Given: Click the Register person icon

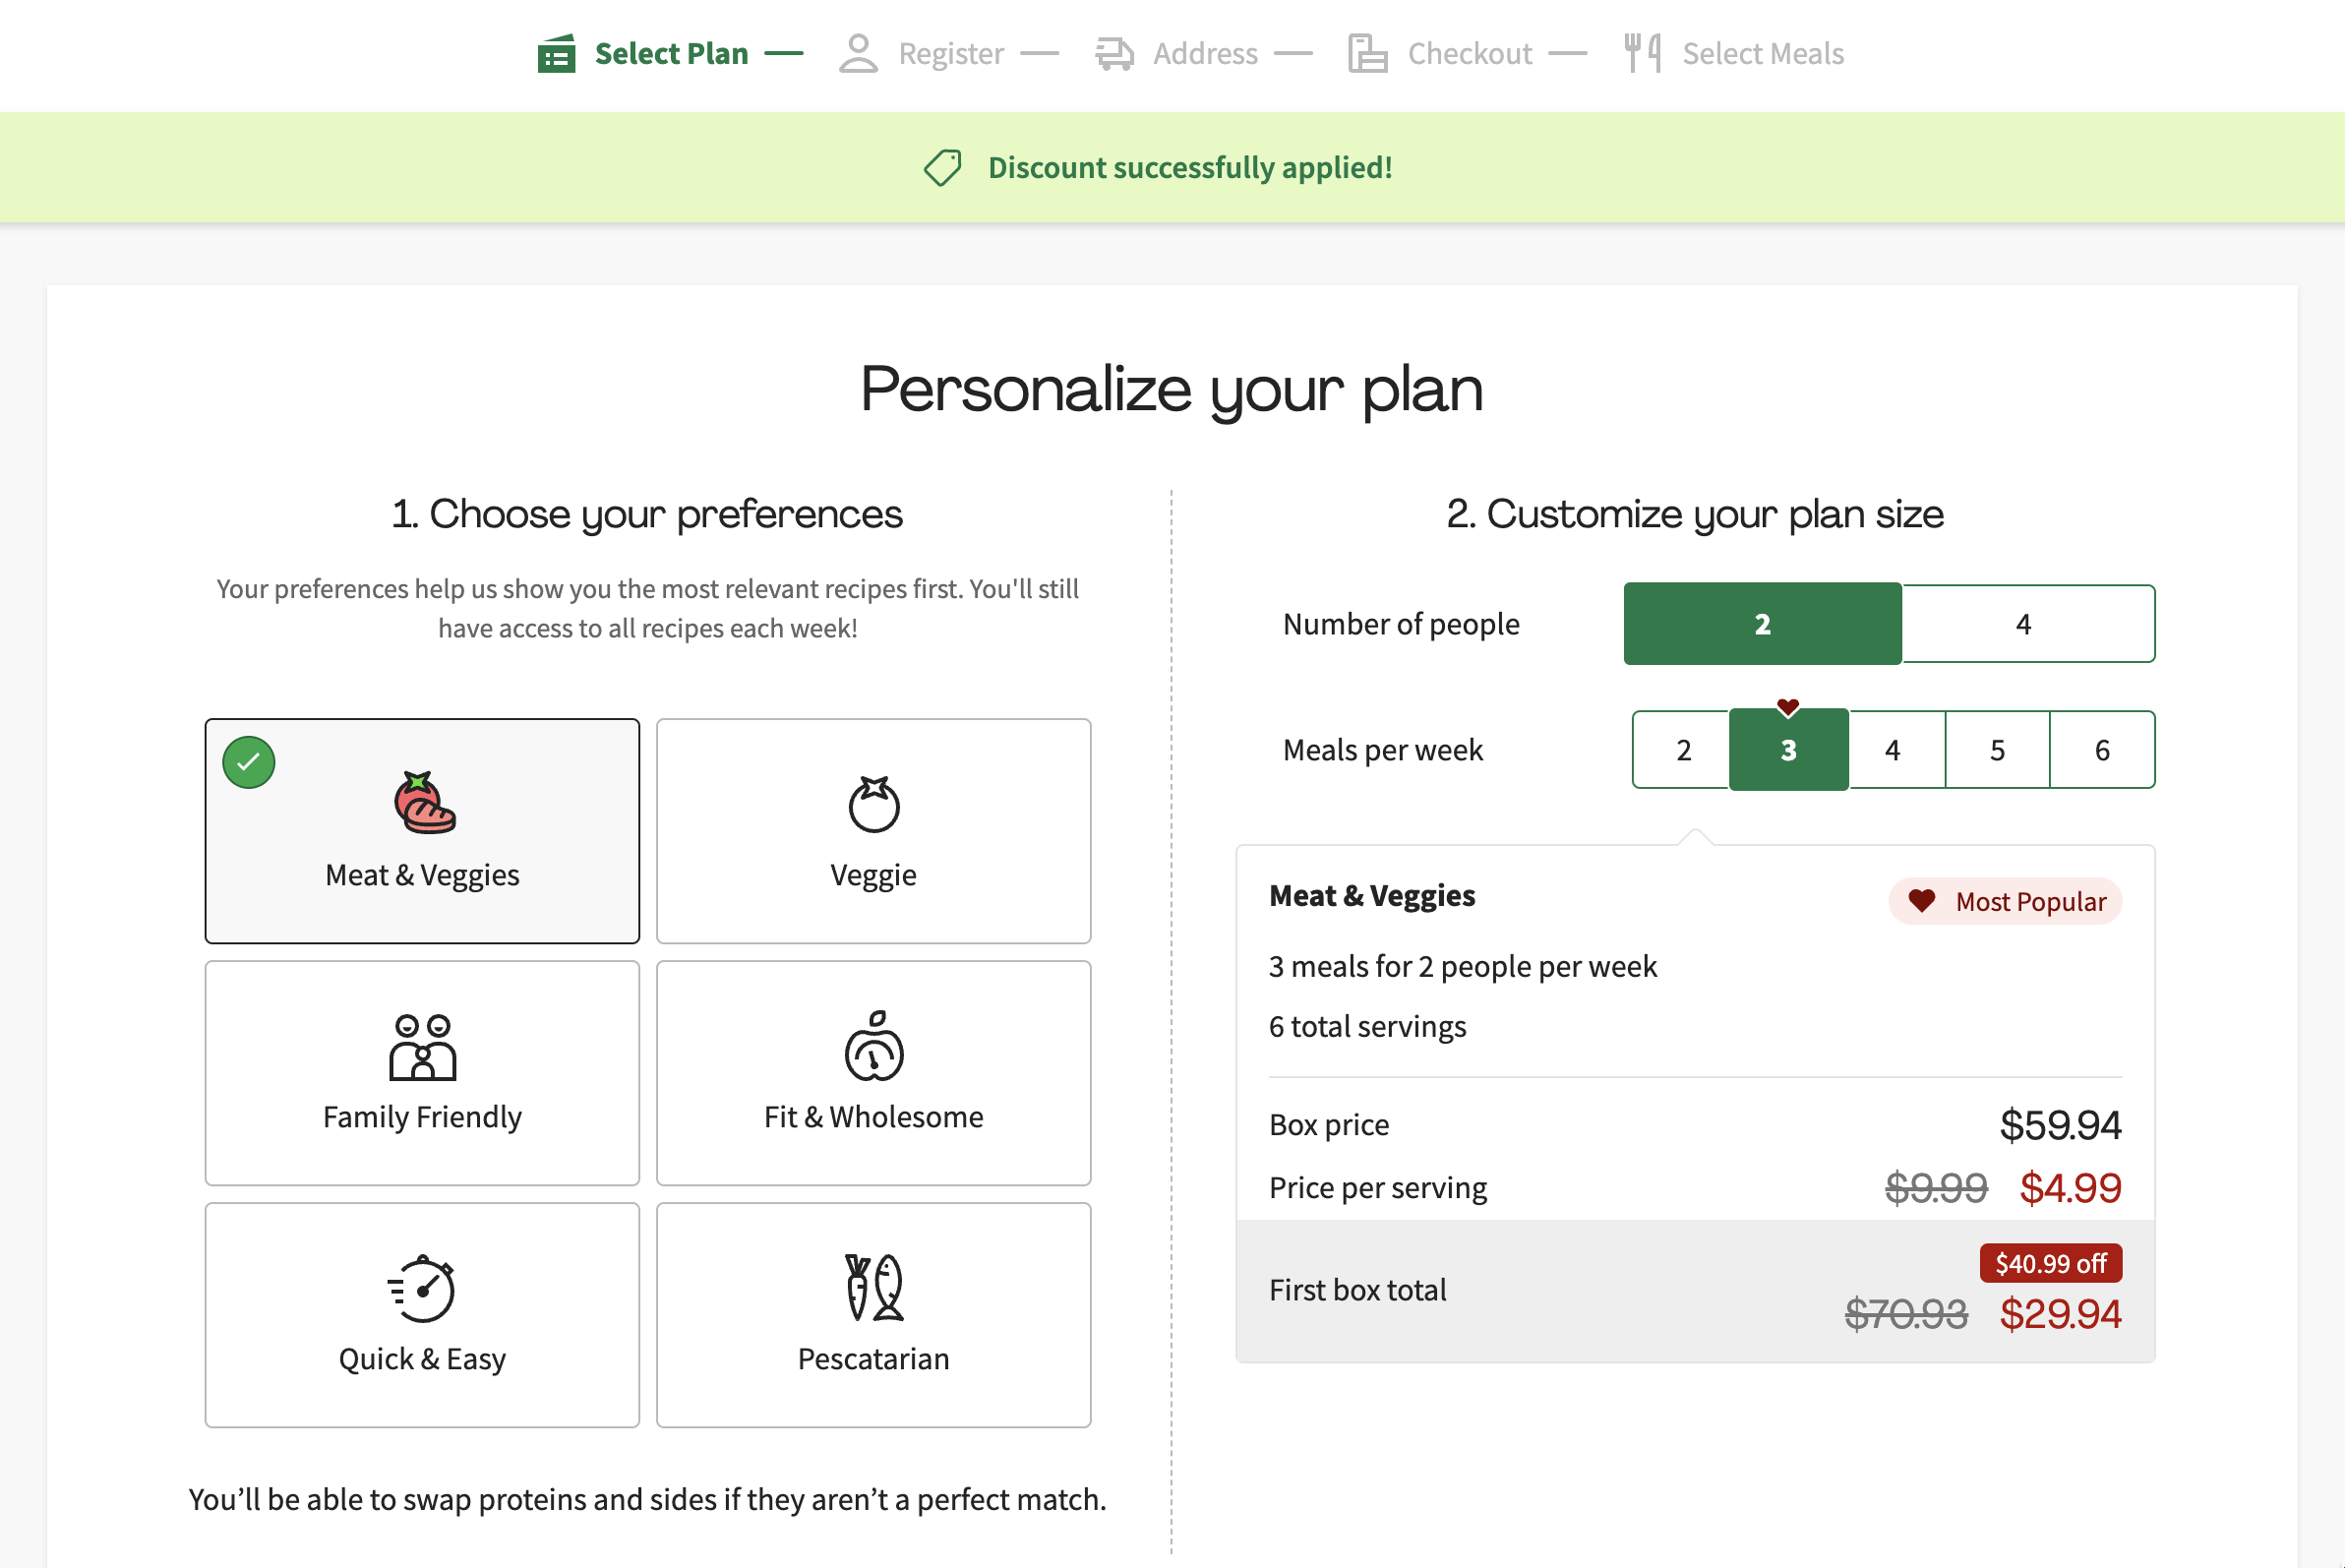Looking at the screenshot, I should click(x=858, y=54).
